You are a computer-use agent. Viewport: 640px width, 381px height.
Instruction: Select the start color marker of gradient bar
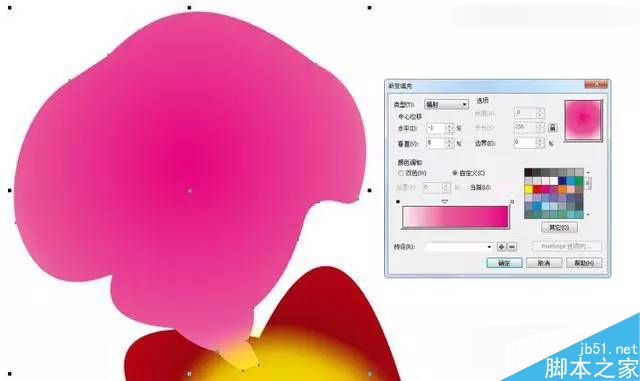click(398, 201)
